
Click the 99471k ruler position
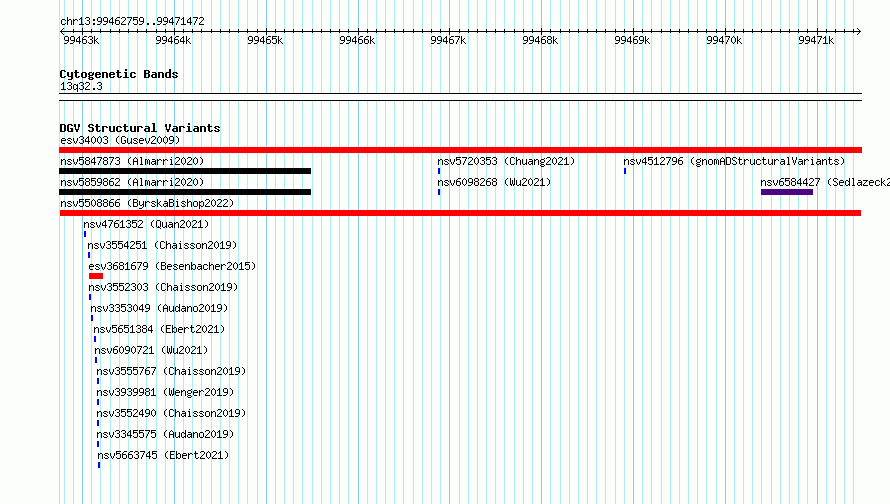816,40
